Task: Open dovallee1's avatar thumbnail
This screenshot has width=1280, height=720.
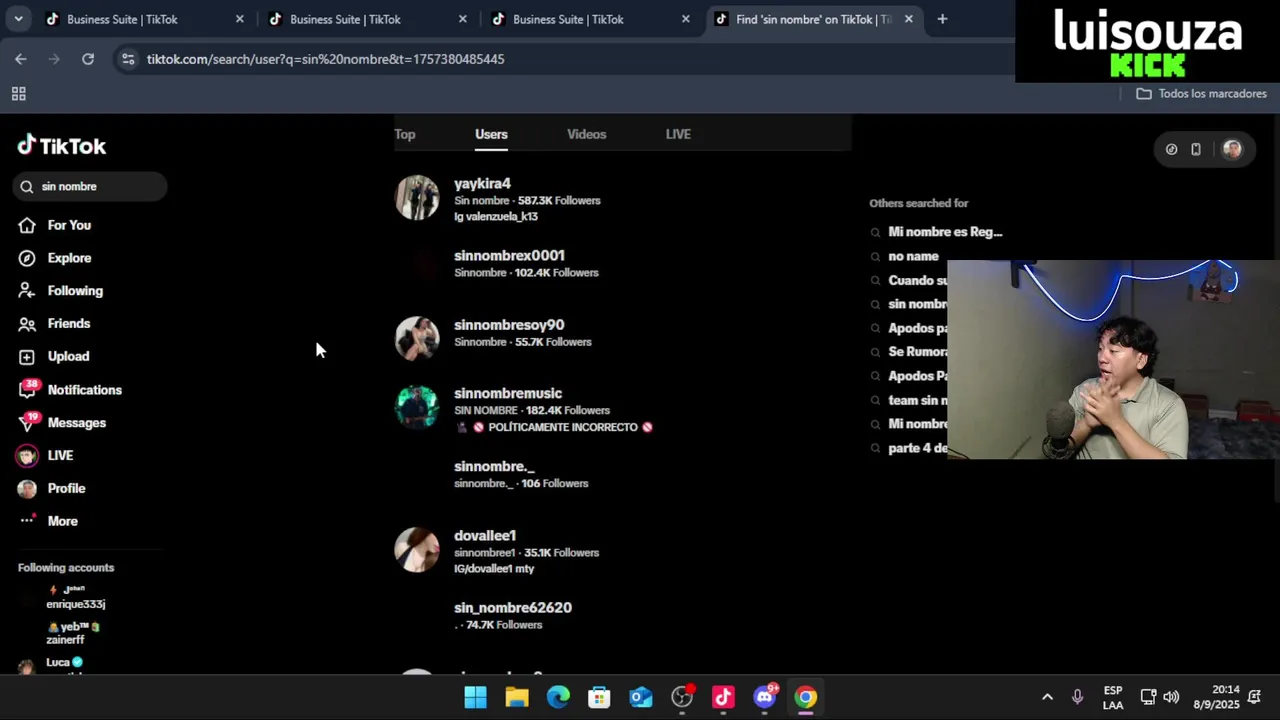Action: tap(417, 550)
